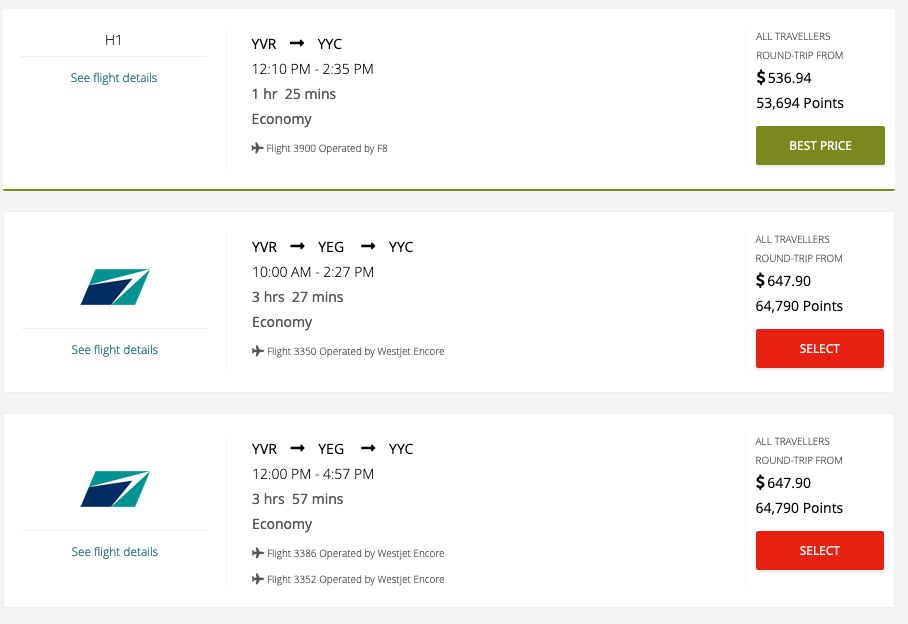Click the airplane icon beside Flight 3352

coord(256,579)
